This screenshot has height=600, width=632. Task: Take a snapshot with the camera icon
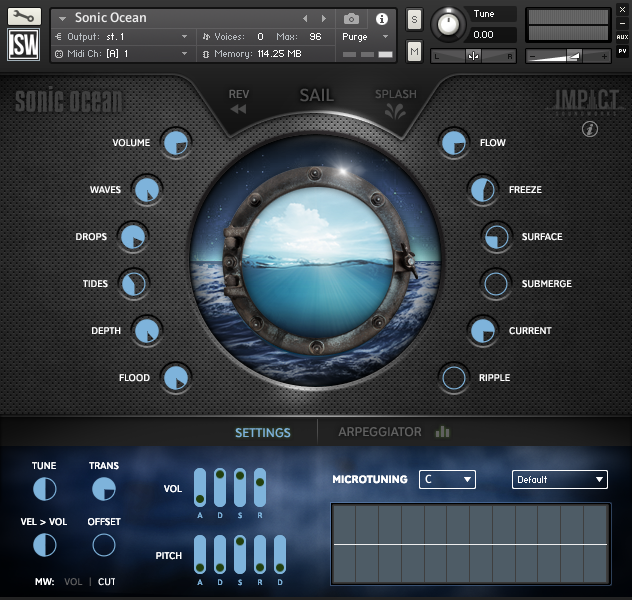(351, 19)
